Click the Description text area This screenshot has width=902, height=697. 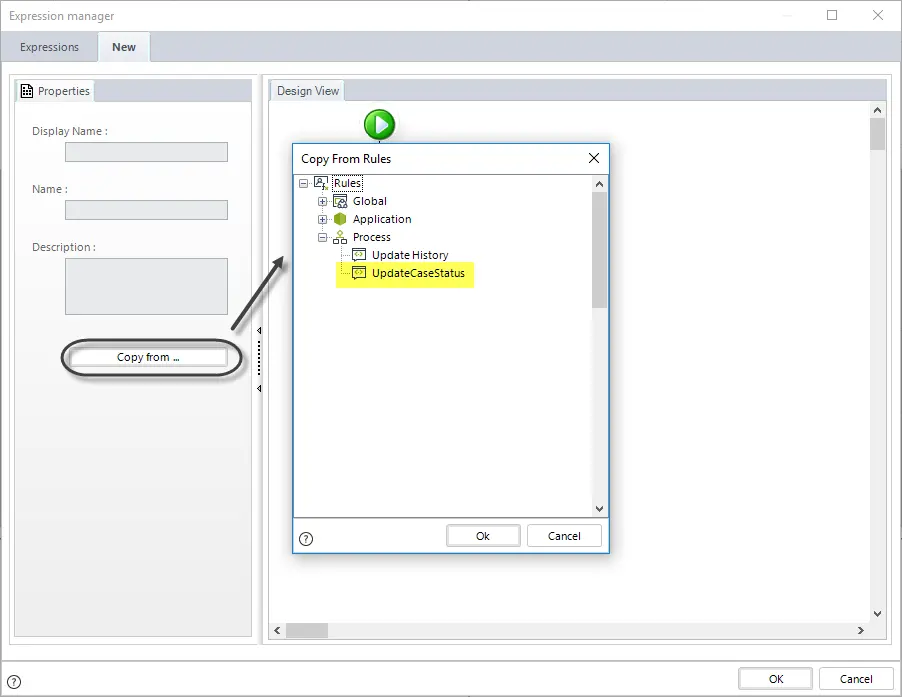(146, 286)
